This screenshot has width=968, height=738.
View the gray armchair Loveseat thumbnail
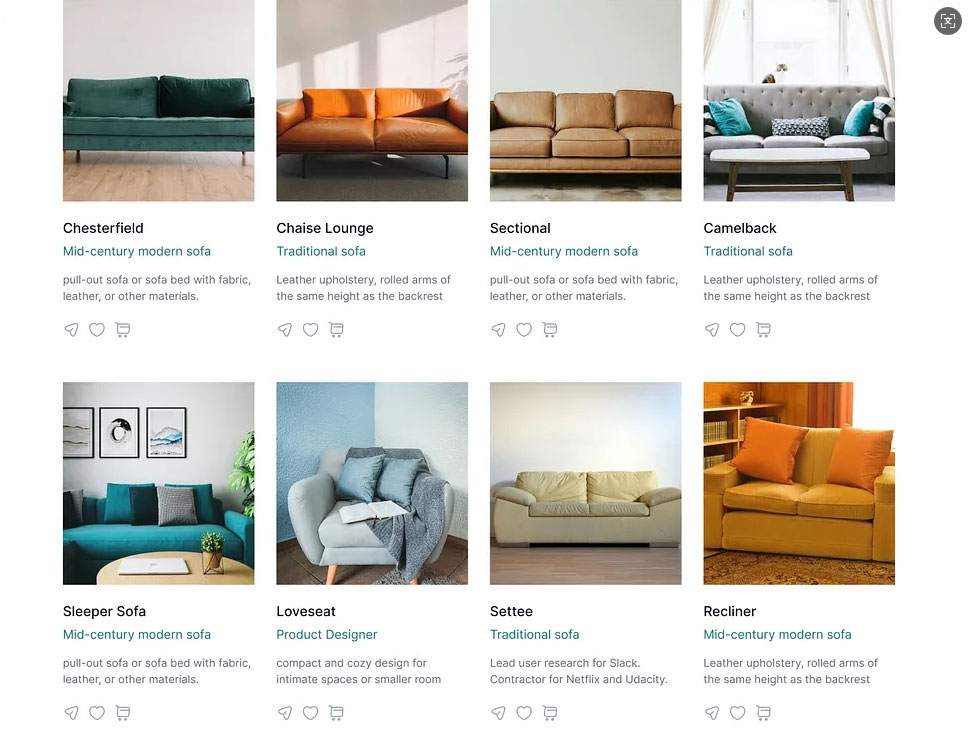[x=372, y=484]
